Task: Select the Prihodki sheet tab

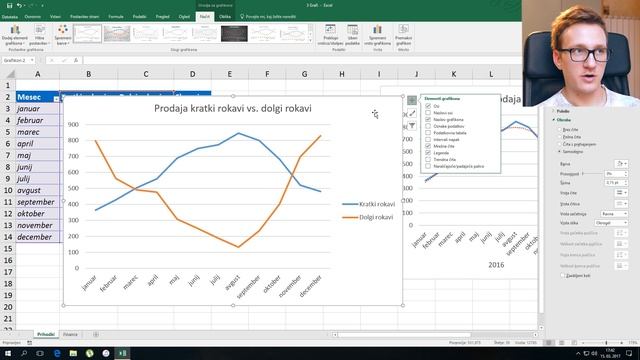Action: click(46, 335)
